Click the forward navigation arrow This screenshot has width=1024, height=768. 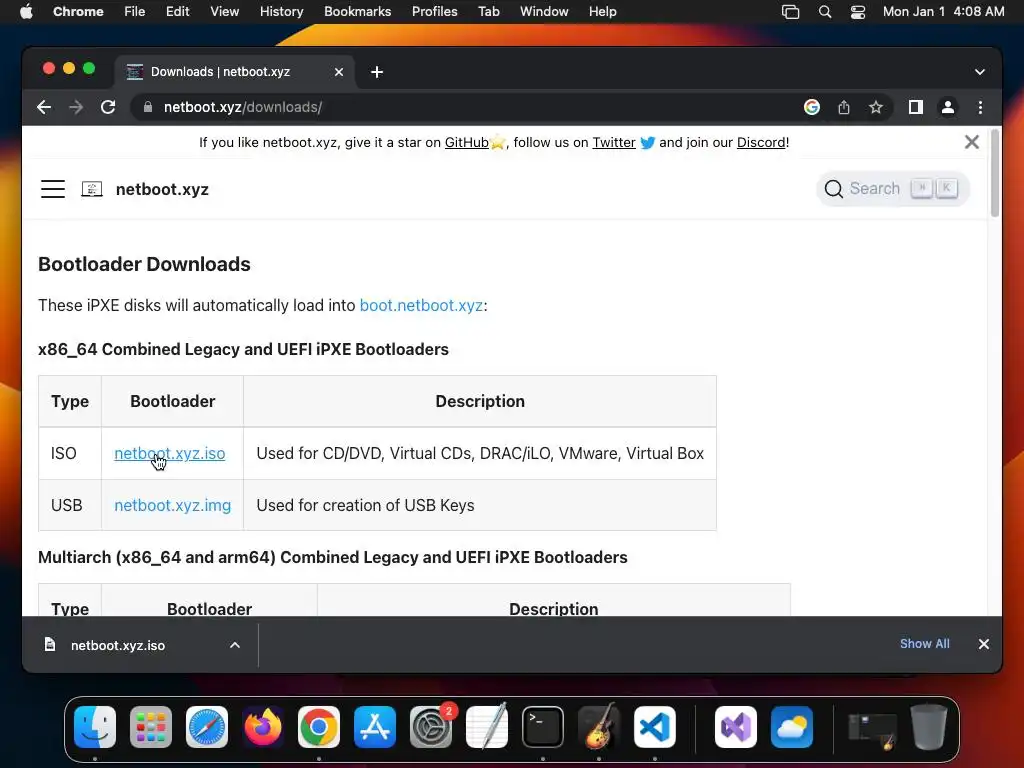(x=76, y=107)
